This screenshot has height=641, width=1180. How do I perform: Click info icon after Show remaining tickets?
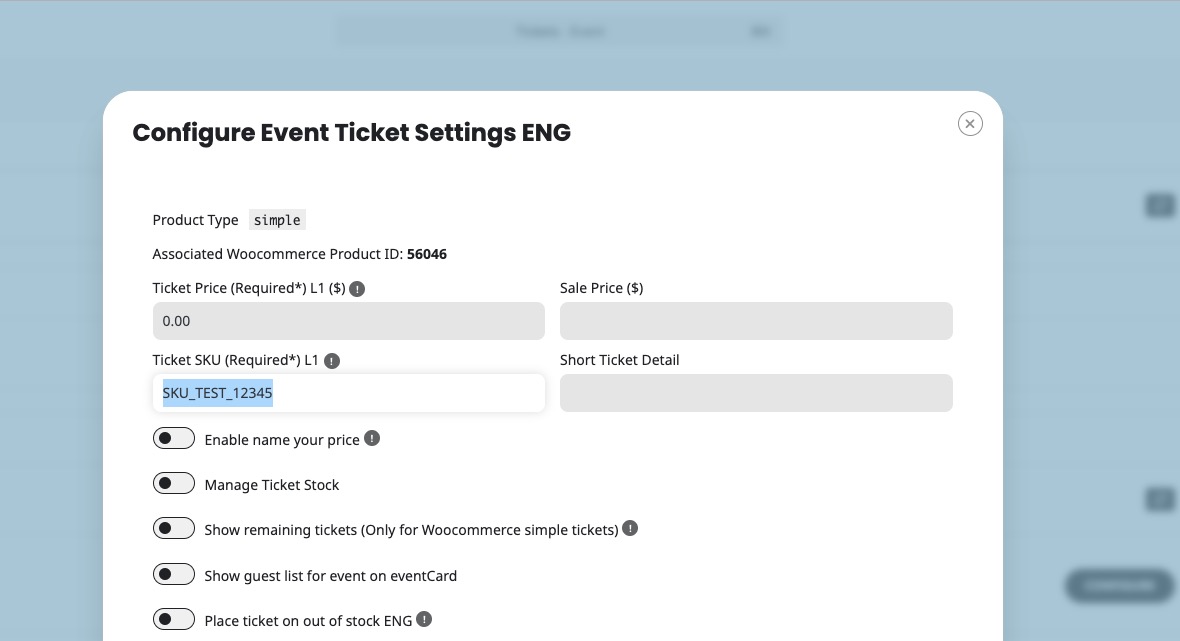631,528
